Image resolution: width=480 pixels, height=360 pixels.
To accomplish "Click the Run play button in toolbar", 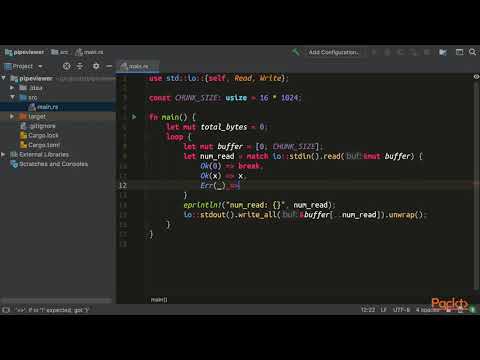I will coord(374,52).
